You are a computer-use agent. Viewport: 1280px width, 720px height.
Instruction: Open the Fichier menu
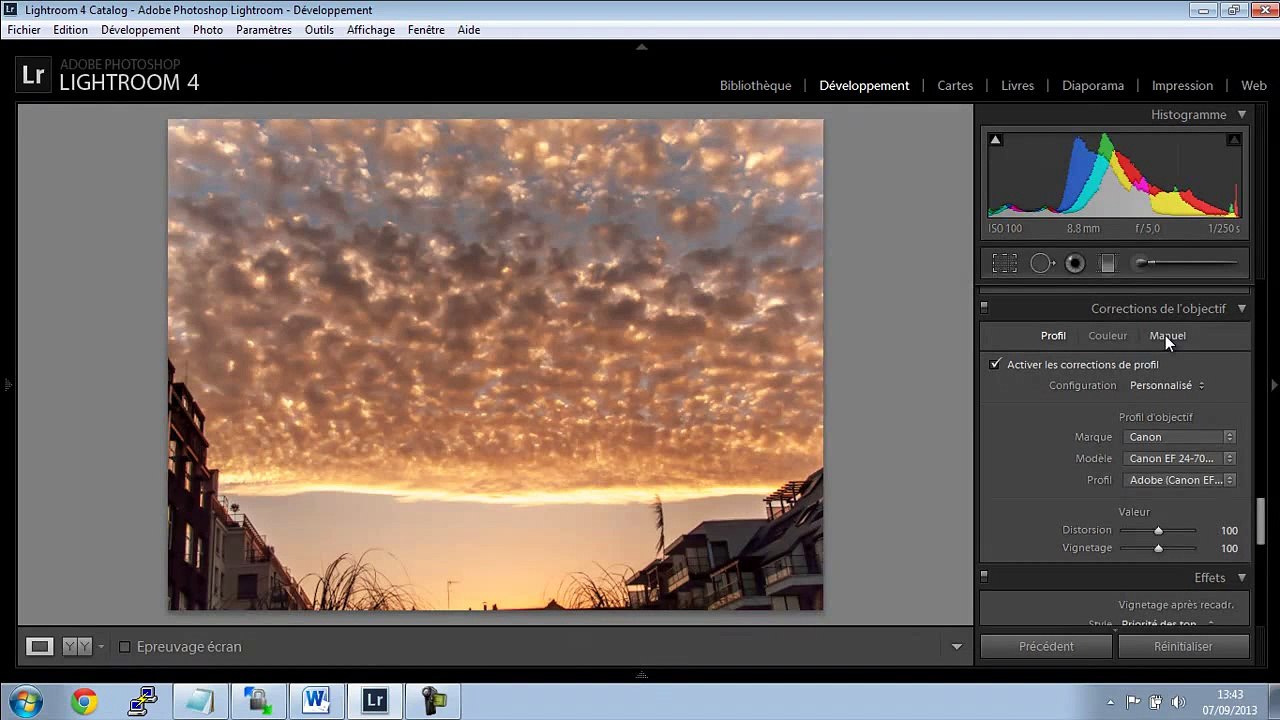[x=24, y=30]
